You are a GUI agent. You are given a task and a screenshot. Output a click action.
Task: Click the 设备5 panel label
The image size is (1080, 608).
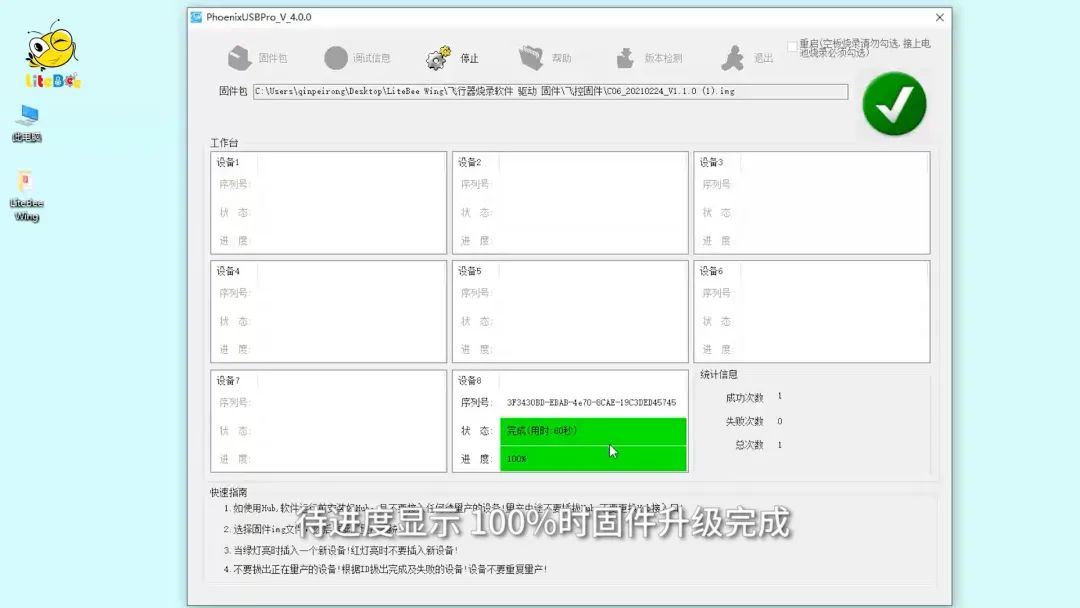pyautogui.click(x=470, y=271)
